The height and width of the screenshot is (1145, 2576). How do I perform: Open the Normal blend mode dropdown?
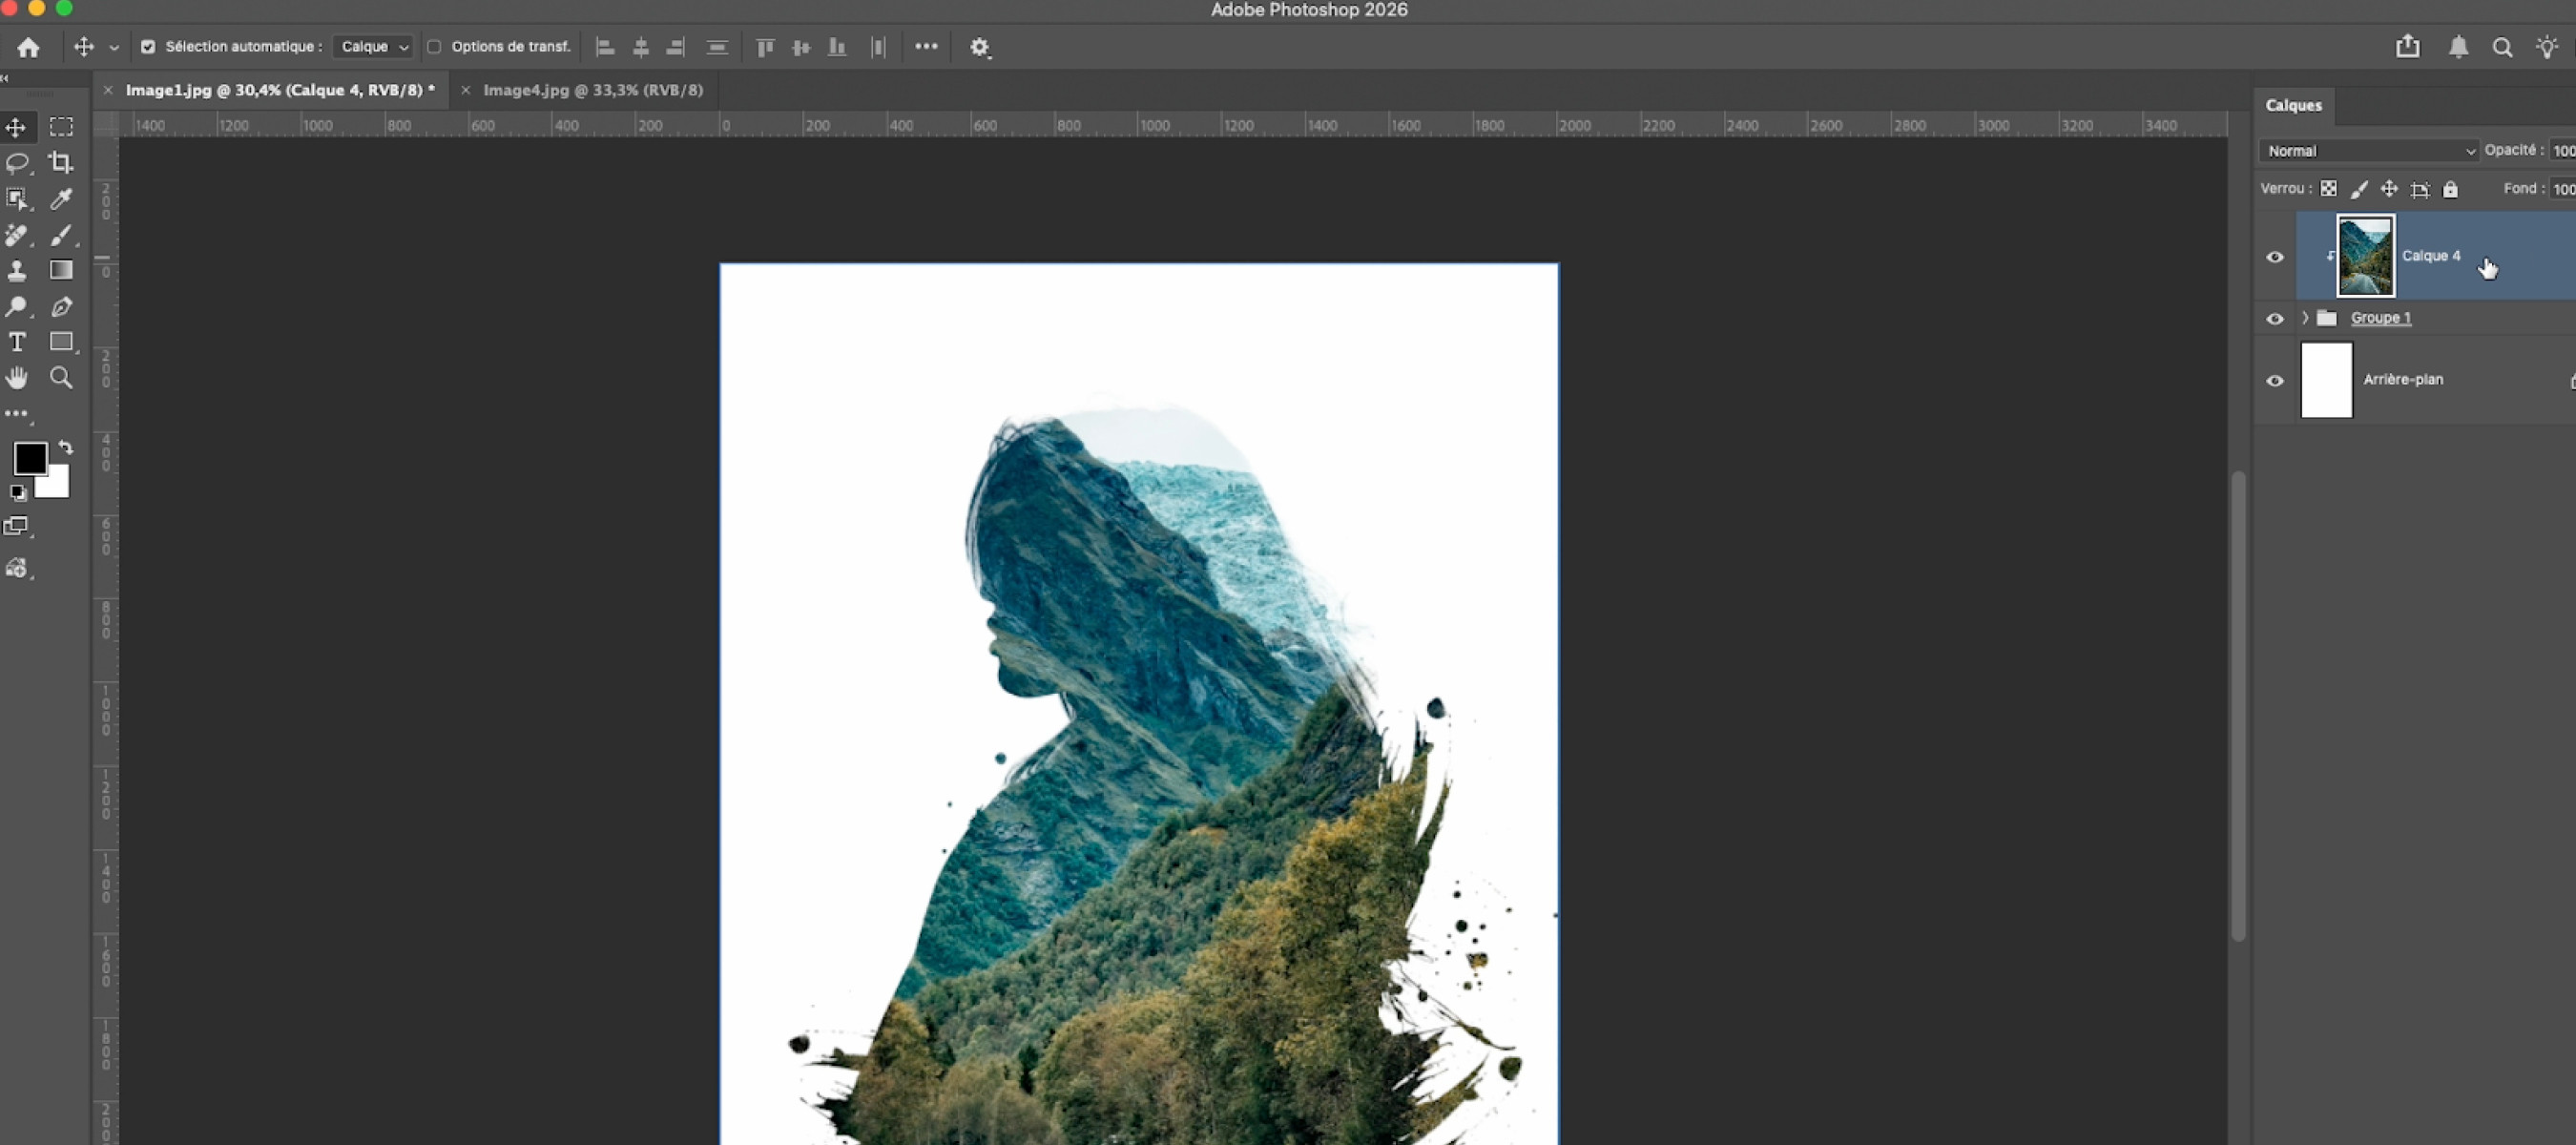[x=2367, y=151]
